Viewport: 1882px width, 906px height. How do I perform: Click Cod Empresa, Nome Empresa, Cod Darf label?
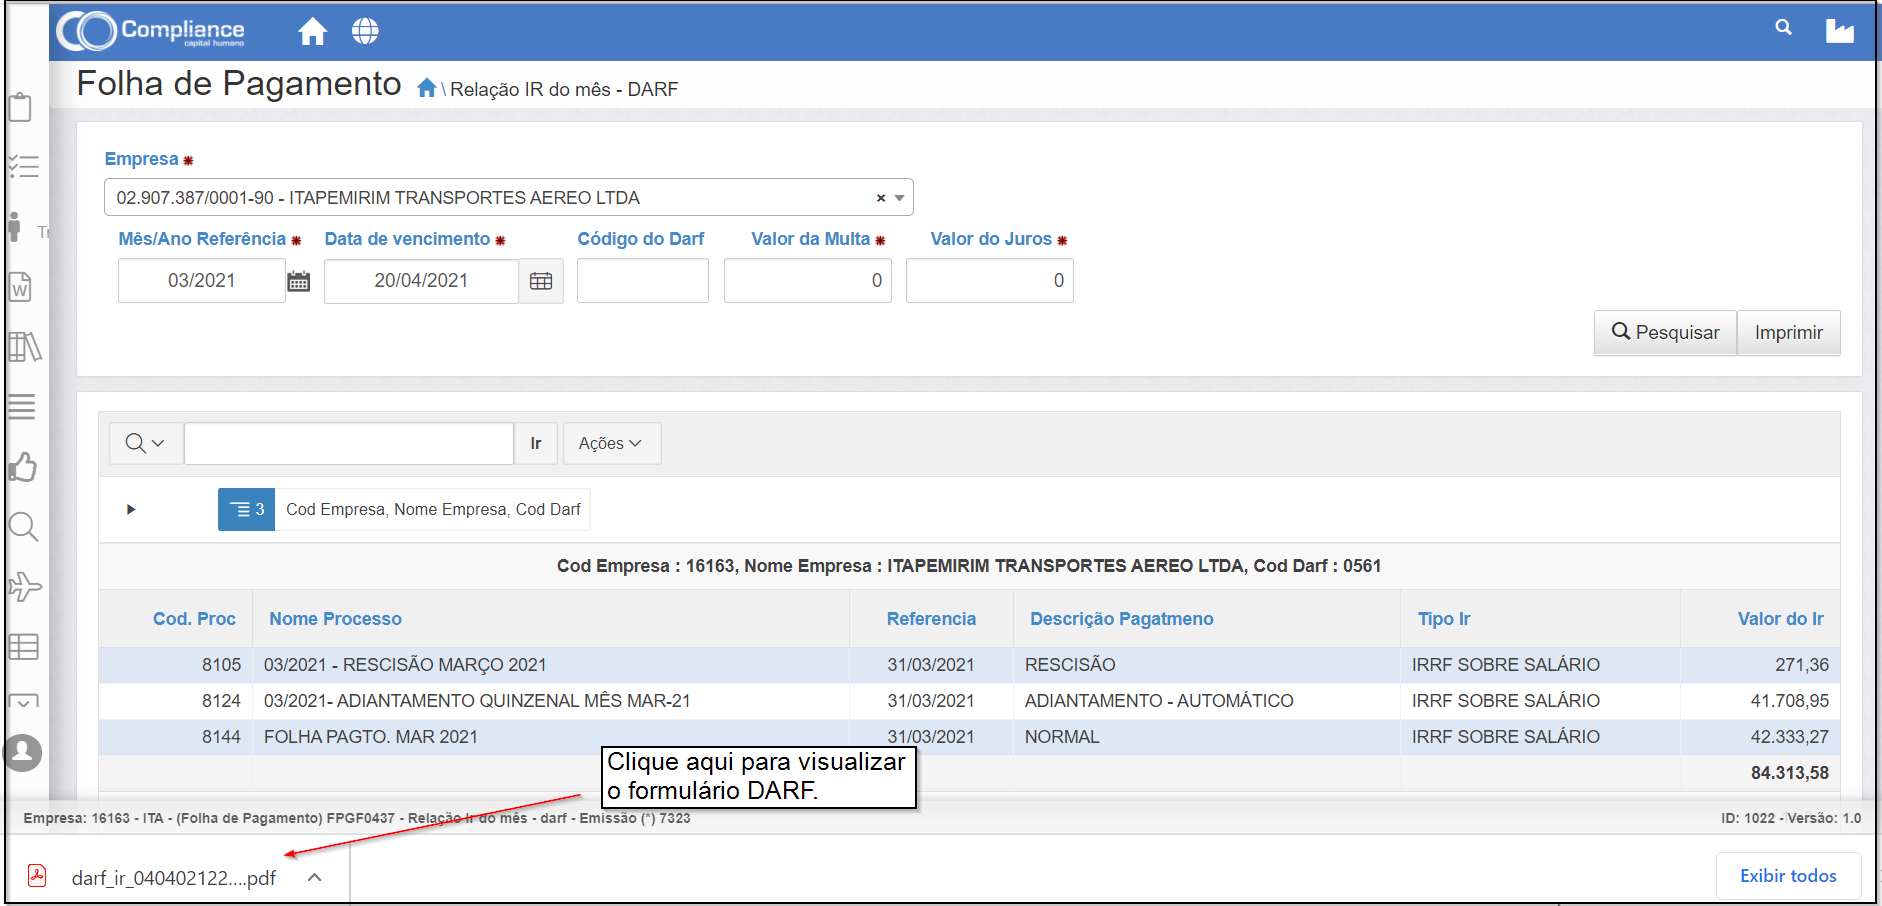click(433, 509)
